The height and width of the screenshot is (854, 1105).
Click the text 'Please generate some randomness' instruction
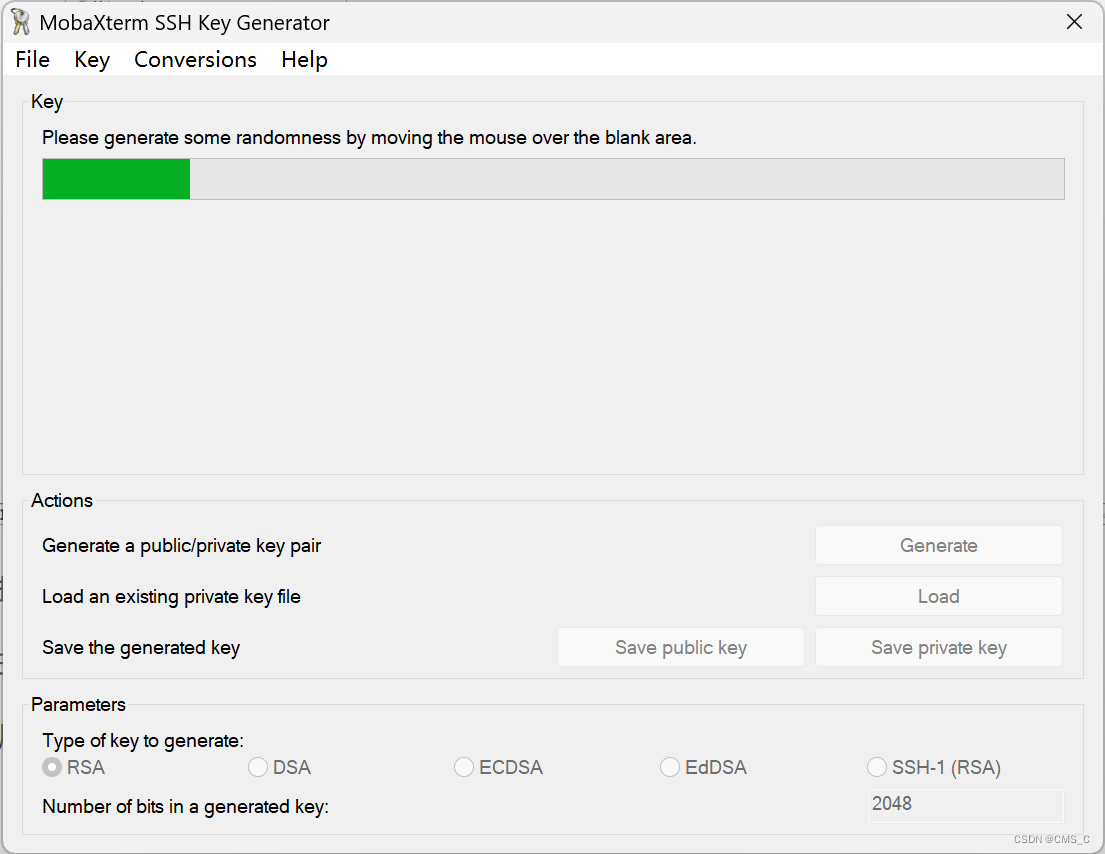point(369,138)
